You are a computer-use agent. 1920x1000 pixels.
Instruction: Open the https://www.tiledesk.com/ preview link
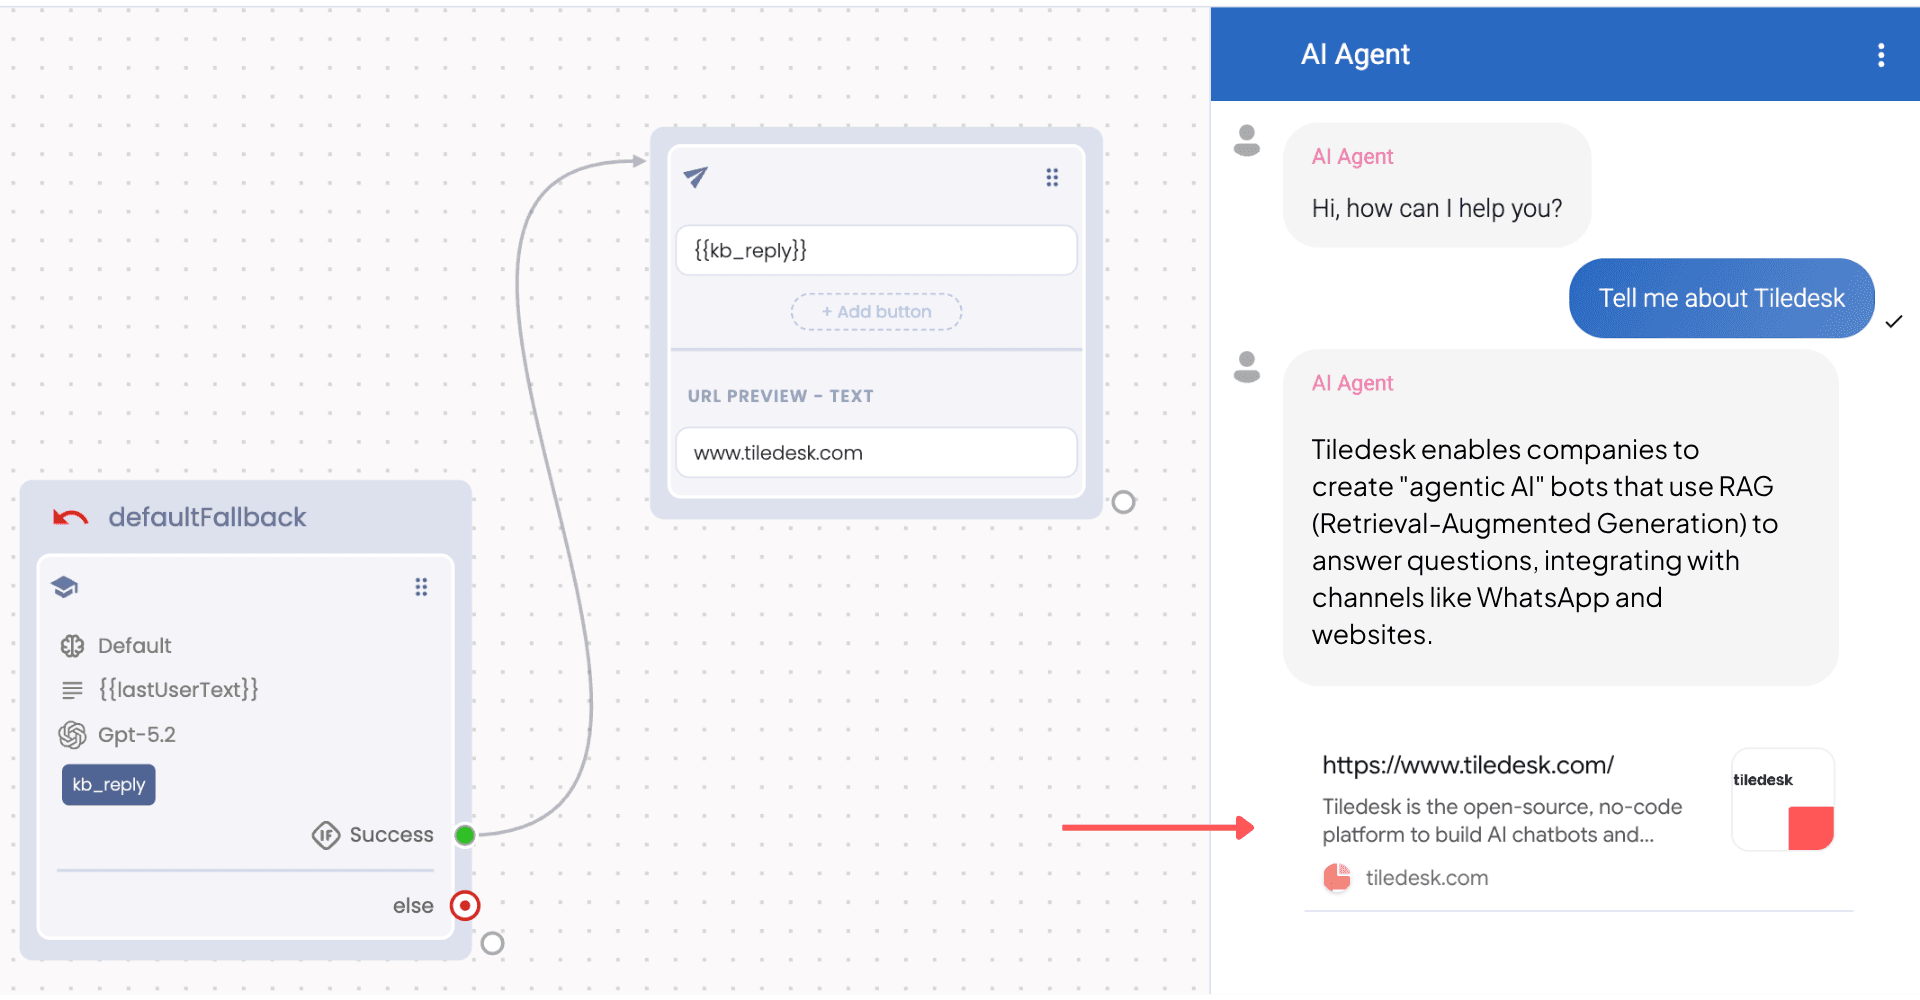(1468, 765)
